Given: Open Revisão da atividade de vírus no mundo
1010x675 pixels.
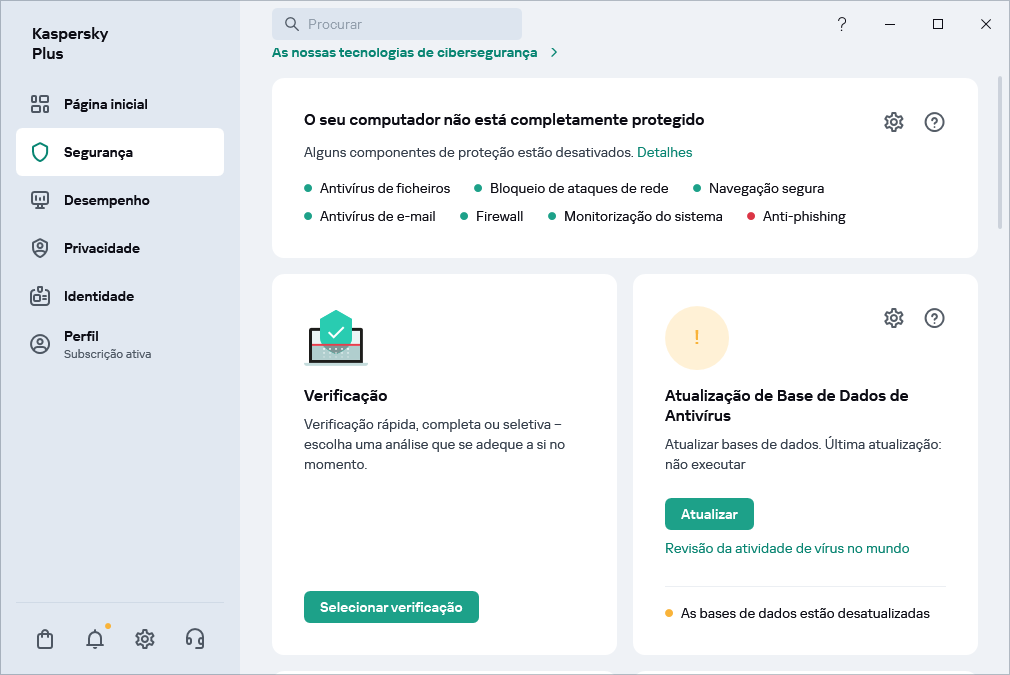Looking at the screenshot, I should [x=788, y=548].
